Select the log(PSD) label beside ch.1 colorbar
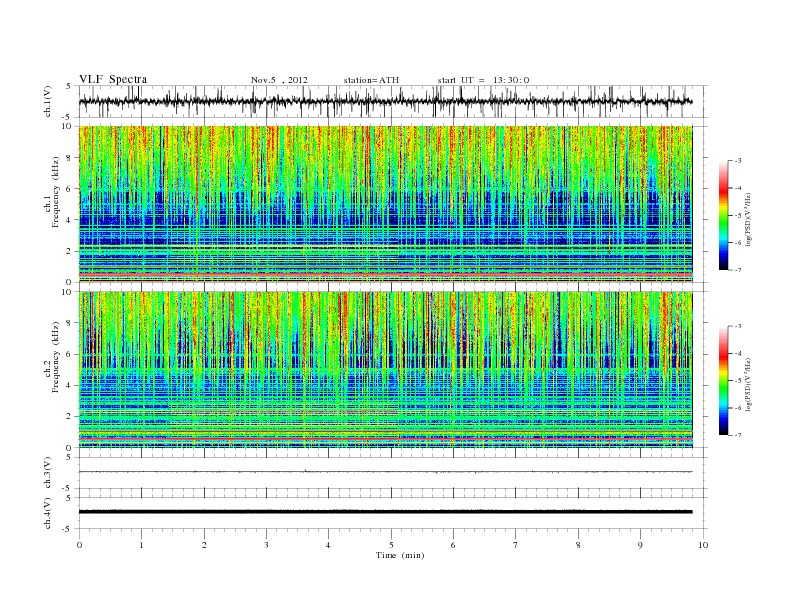Screen dimensions: 792x612 (x=749, y=220)
